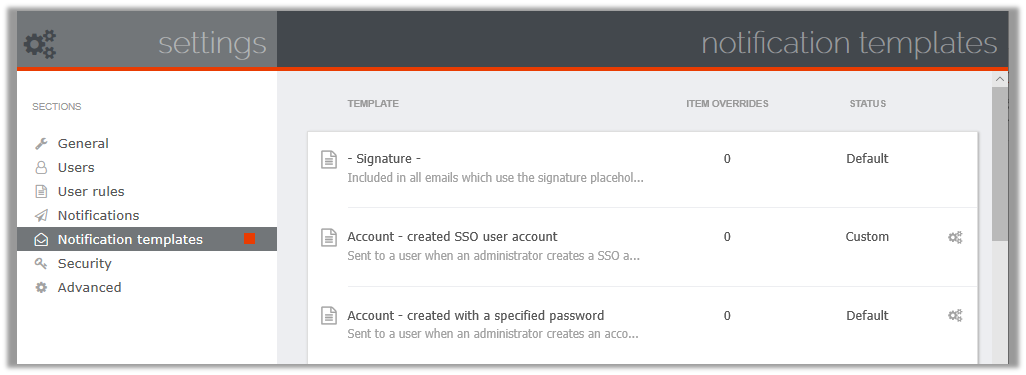The image size is (1026, 375).
Task: Open gear options for specified password template
Action: pyautogui.click(x=955, y=315)
